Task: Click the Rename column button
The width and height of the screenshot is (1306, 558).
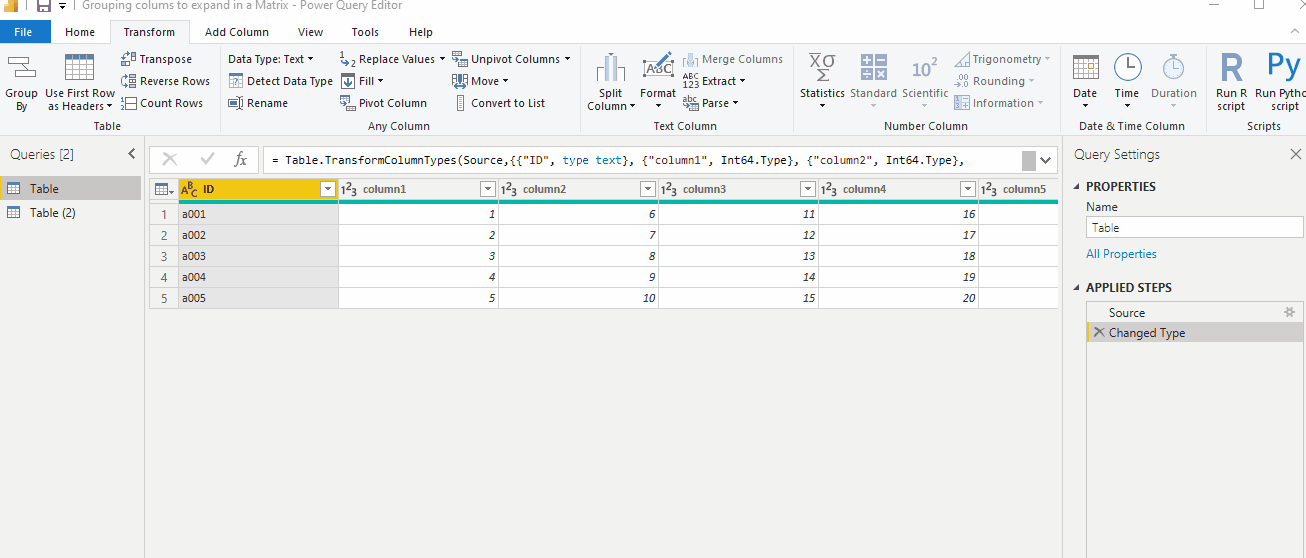Action: pos(258,103)
